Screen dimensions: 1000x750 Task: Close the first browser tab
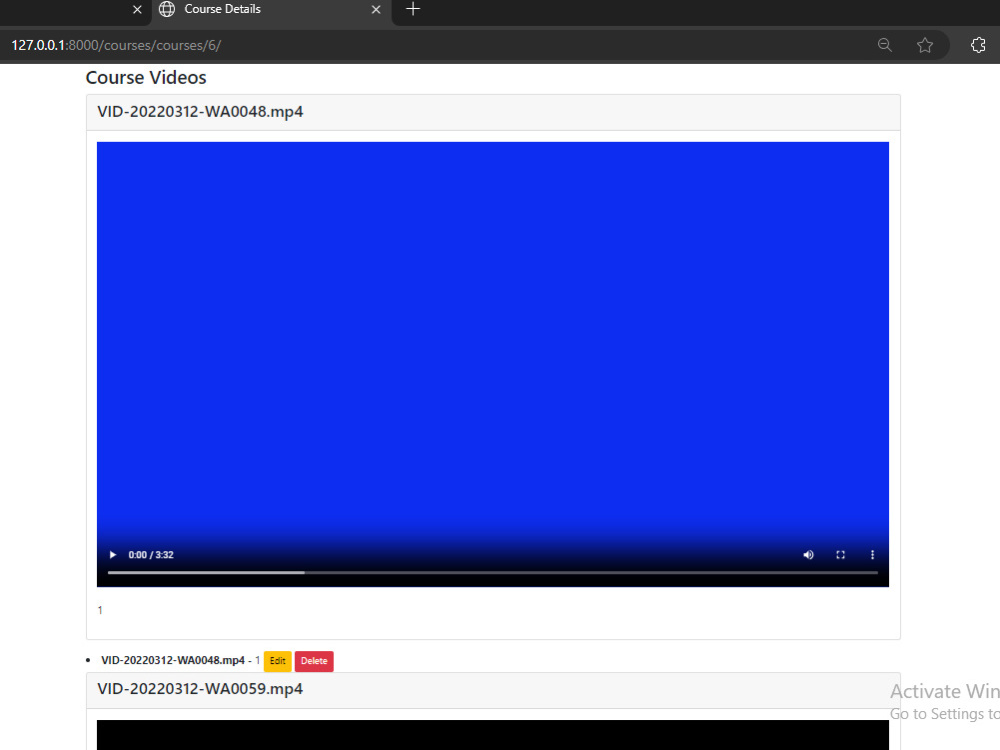(137, 10)
